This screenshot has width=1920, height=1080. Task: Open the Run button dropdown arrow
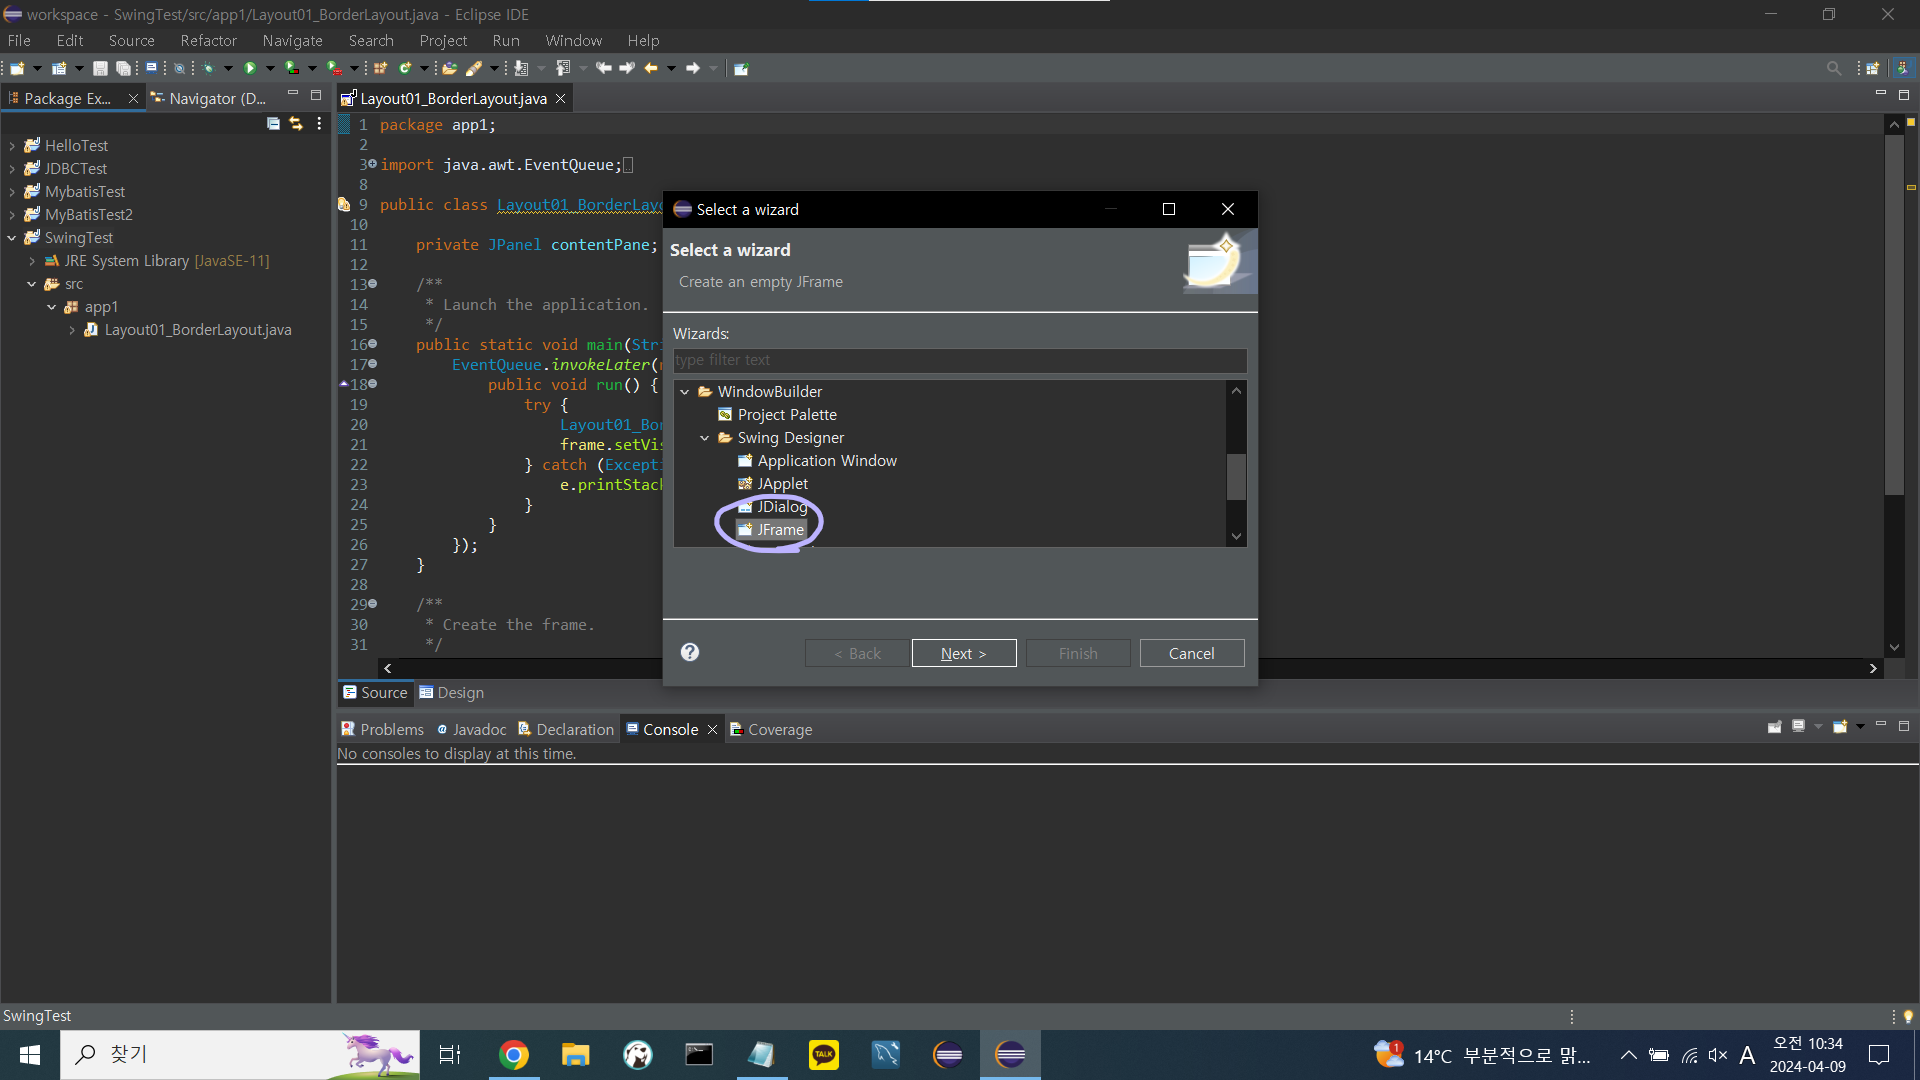(x=270, y=69)
